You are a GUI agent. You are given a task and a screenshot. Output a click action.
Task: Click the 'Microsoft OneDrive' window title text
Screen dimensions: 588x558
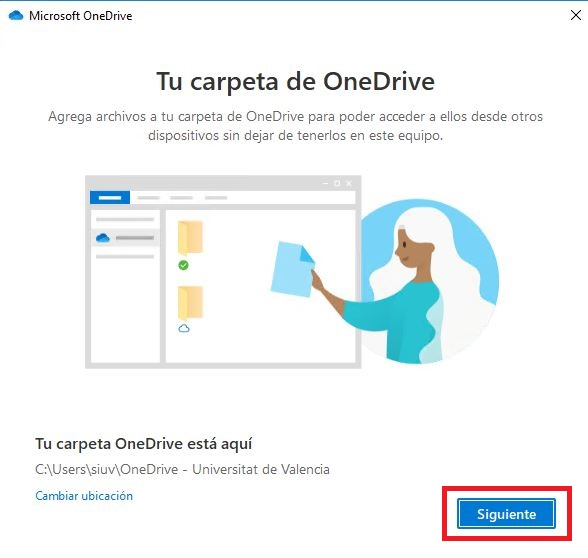(x=81, y=16)
